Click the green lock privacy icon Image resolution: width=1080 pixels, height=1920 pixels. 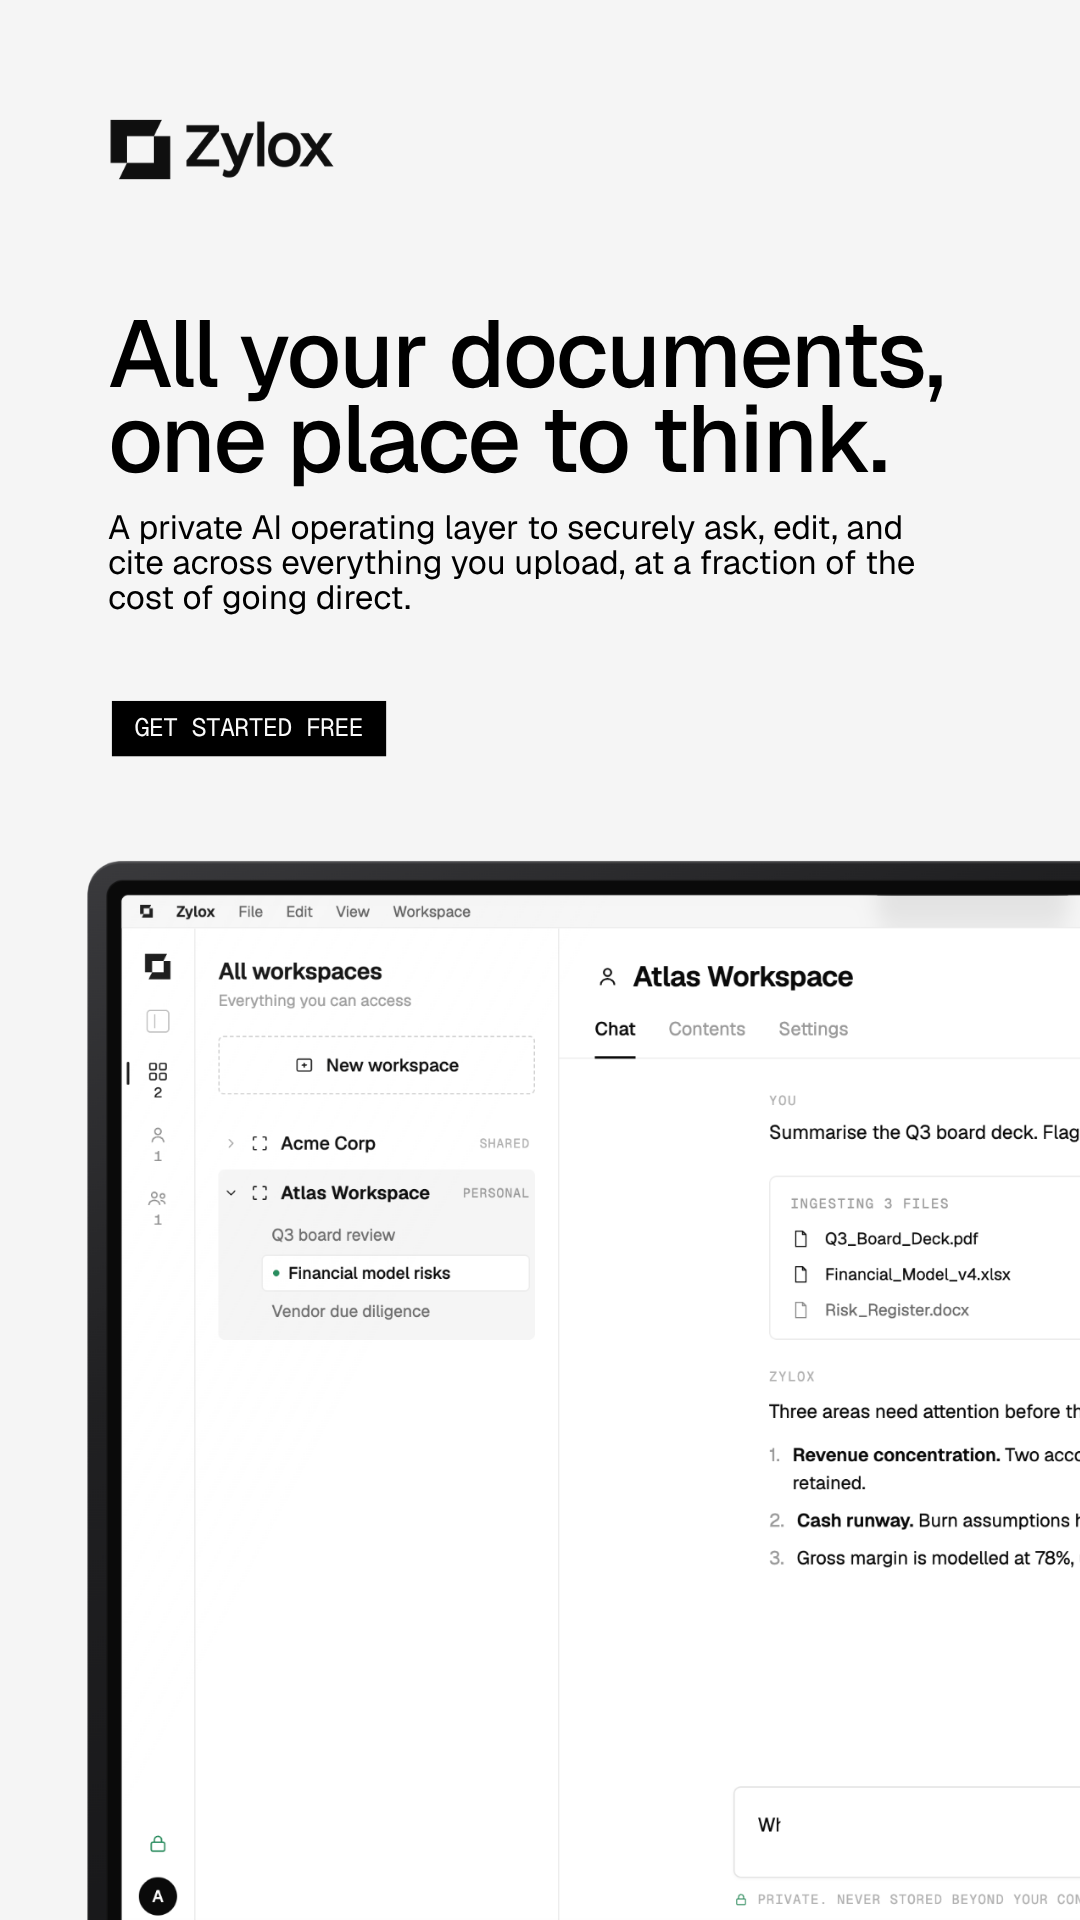click(x=158, y=1844)
